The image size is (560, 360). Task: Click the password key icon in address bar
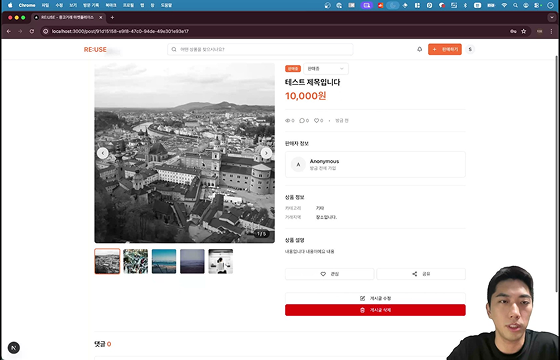[x=513, y=31]
